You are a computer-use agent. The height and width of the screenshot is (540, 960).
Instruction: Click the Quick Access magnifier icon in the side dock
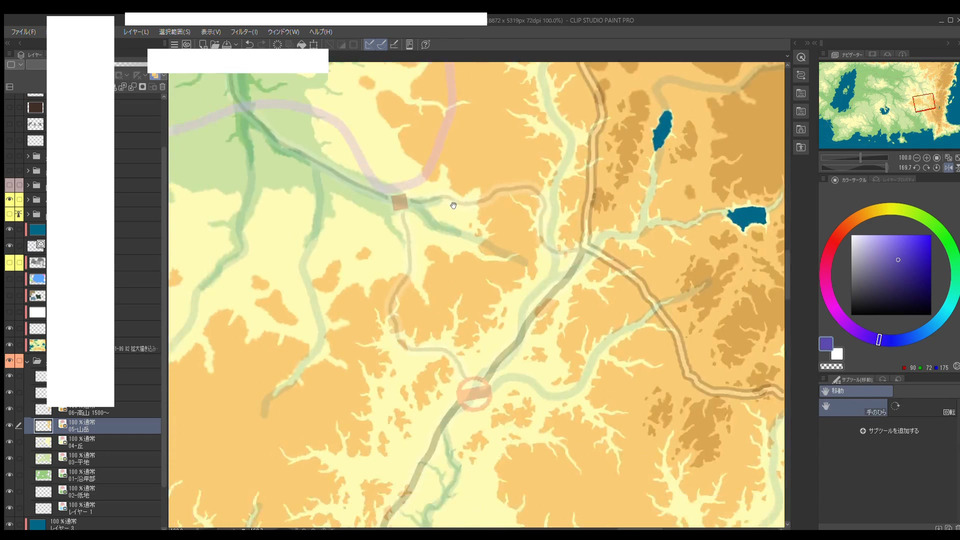(x=801, y=57)
